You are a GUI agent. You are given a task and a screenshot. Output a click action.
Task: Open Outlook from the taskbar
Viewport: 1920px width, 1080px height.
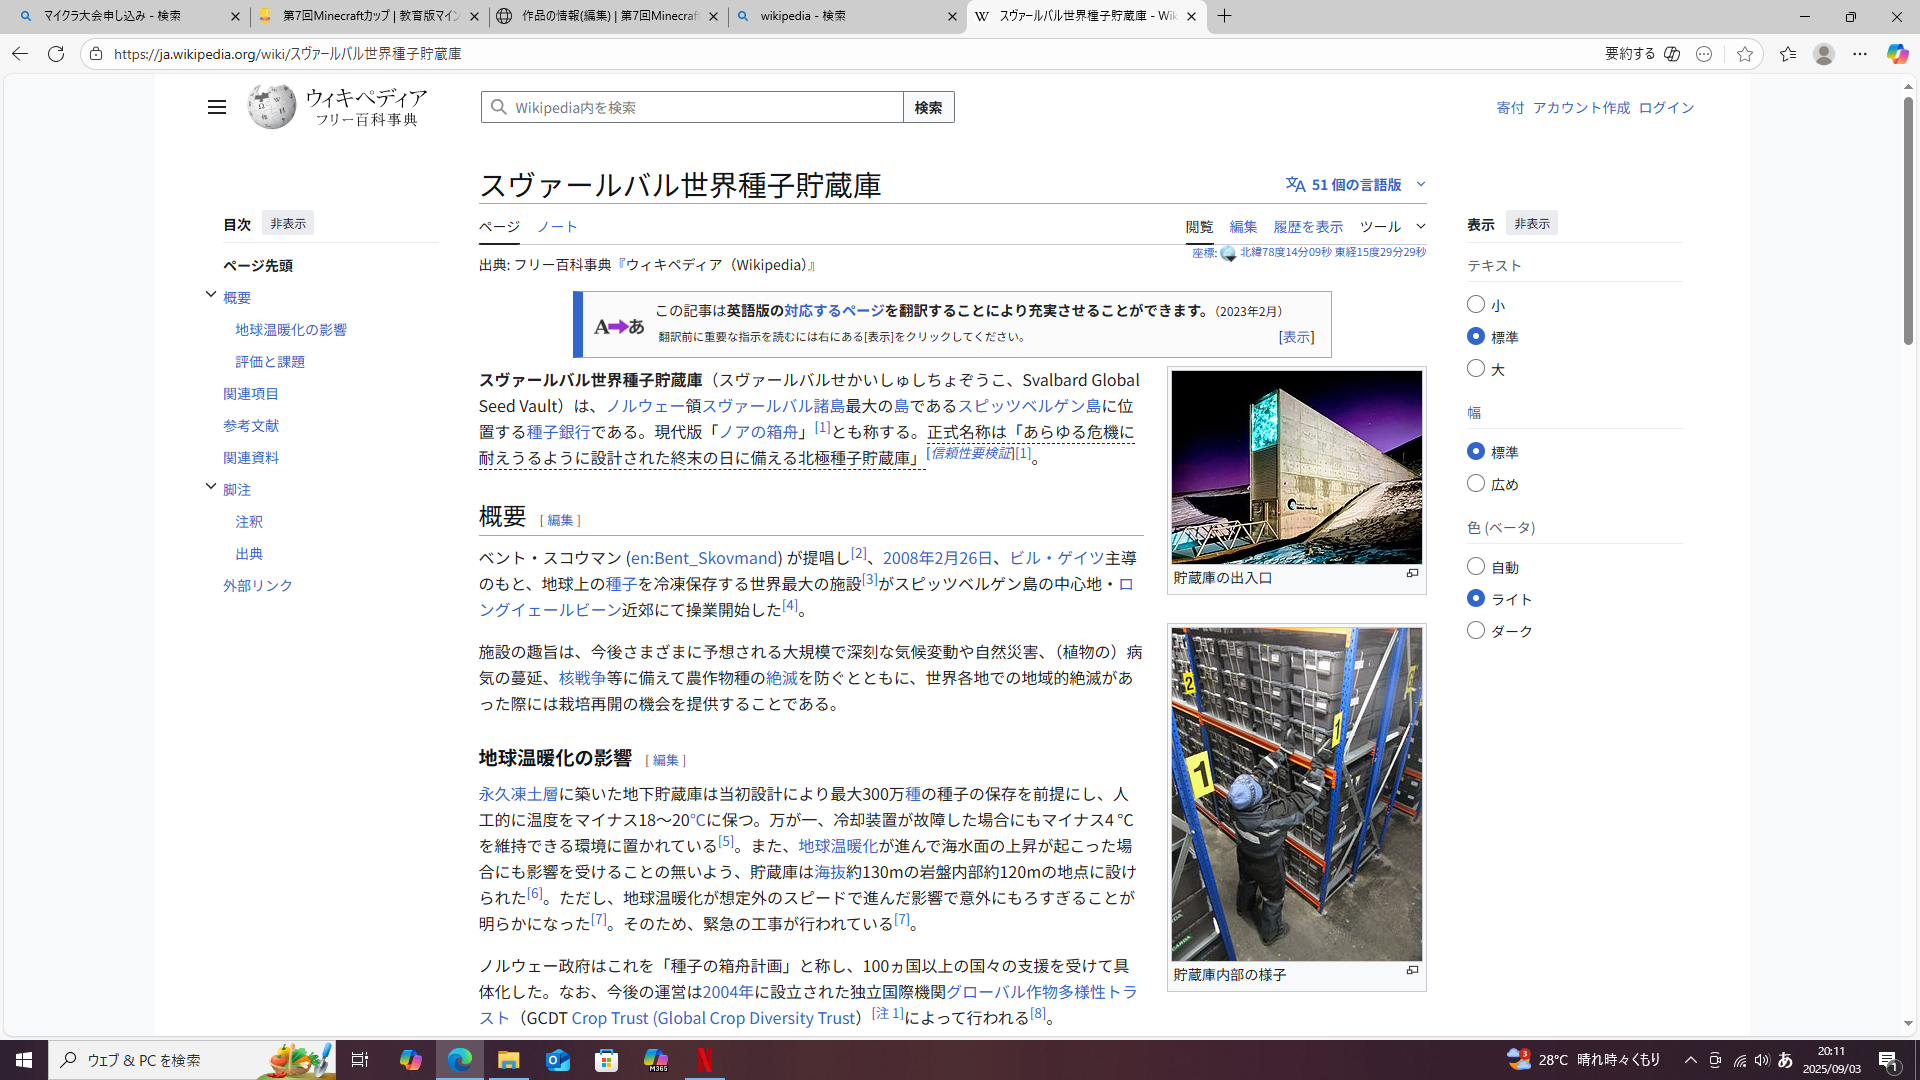point(558,1060)
